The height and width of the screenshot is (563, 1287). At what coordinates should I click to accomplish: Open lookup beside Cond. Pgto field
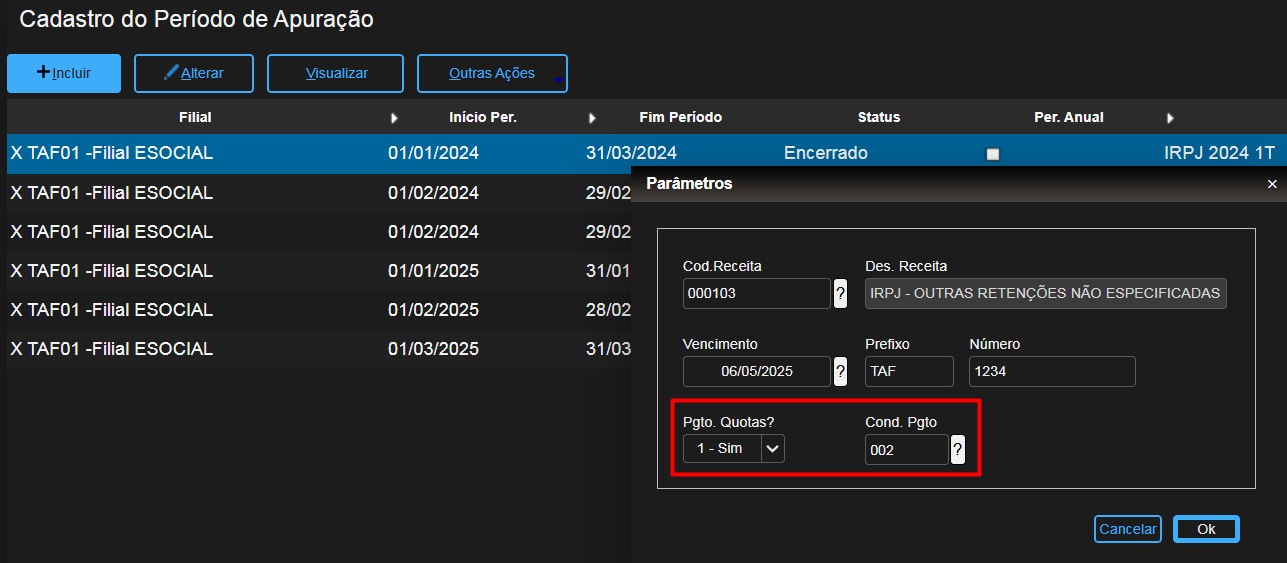click(958, 449)
